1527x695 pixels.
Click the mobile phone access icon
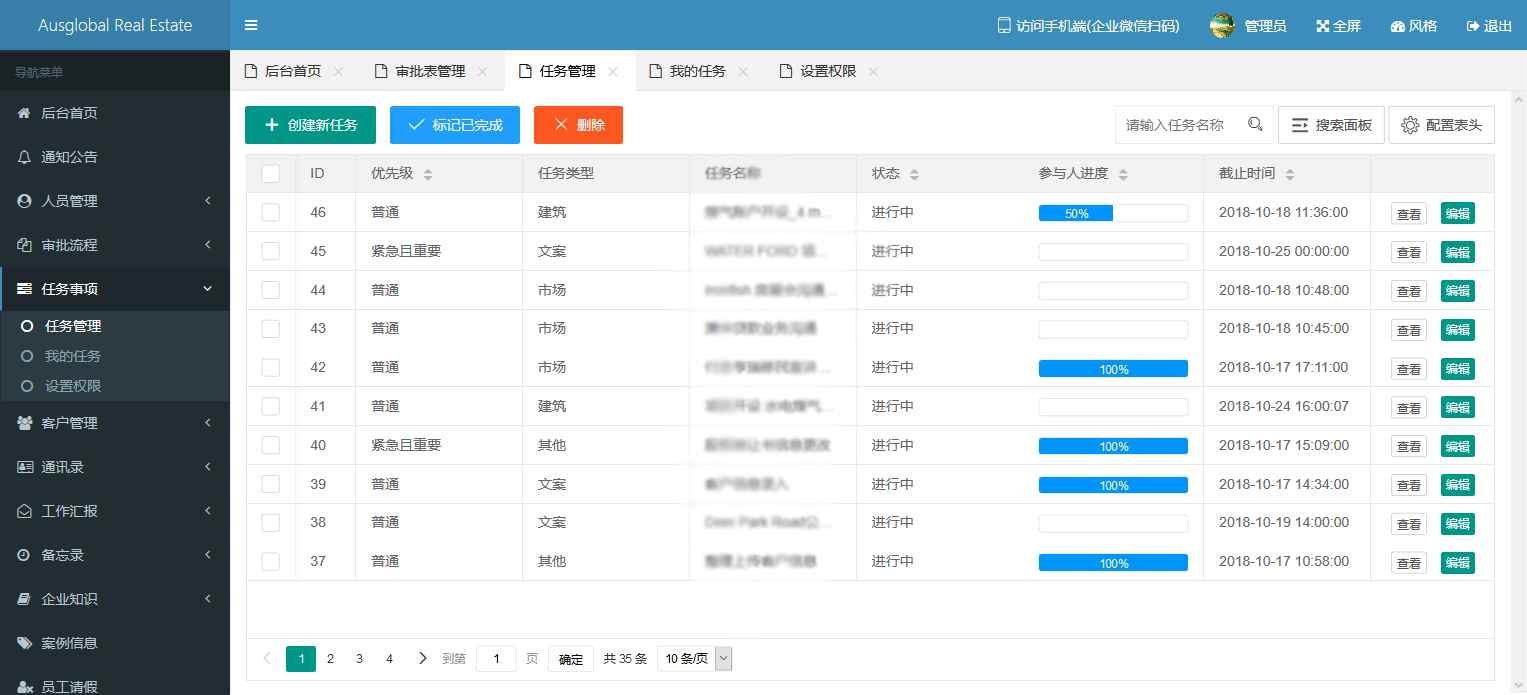coord(1004,26)
